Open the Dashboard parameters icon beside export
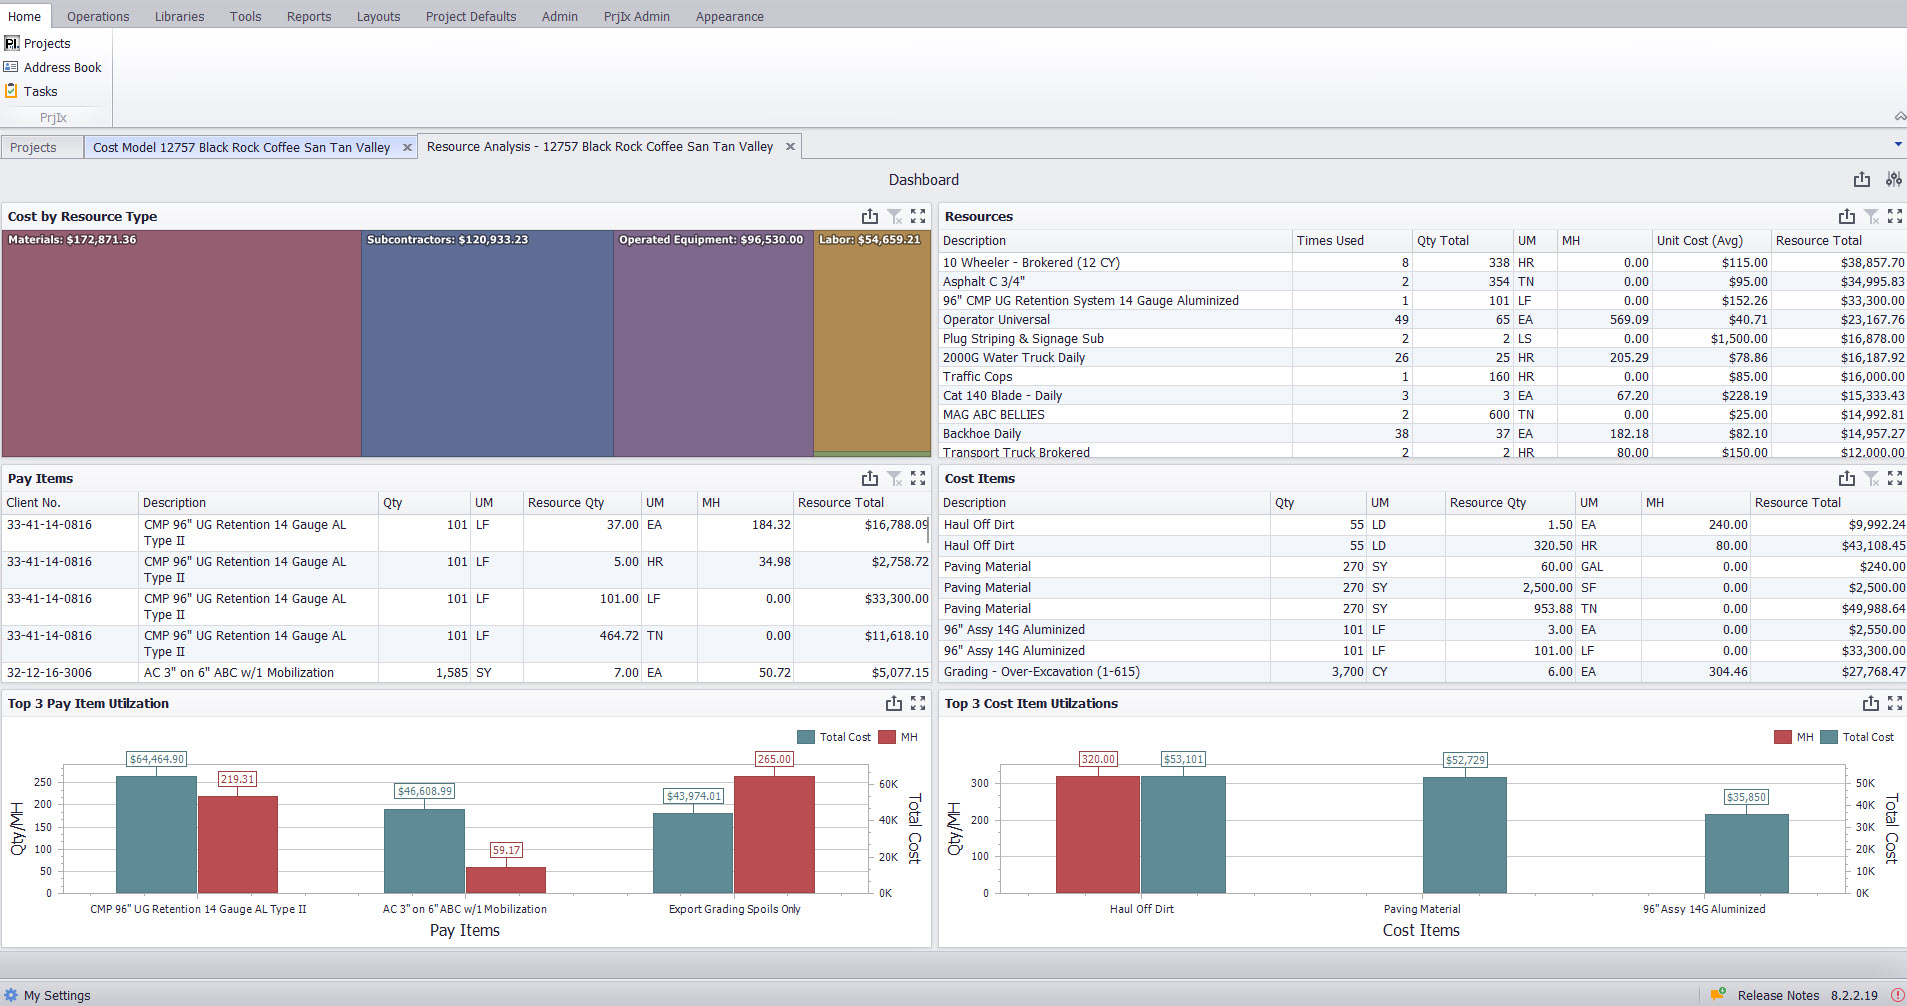The width and height of the screenshot is (1907, 1006). pyautogui.click(x=1893, y=180)
